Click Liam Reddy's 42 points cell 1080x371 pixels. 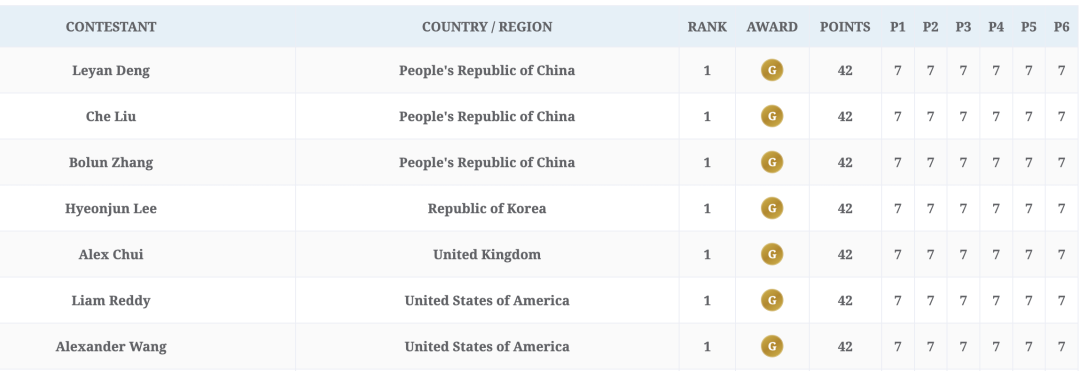click(845, 300)
